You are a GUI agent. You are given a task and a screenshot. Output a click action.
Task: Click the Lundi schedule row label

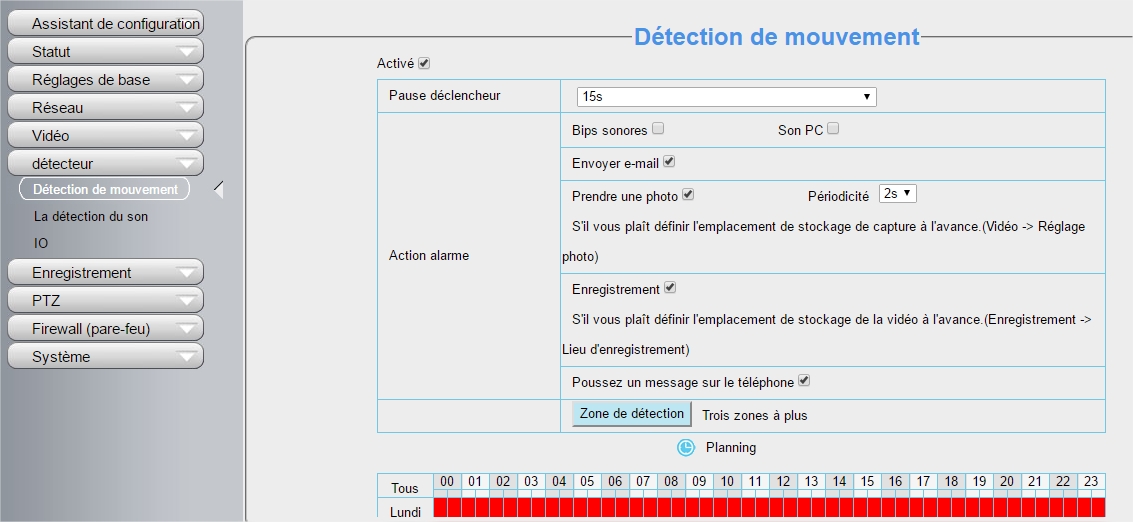(405, 511)
